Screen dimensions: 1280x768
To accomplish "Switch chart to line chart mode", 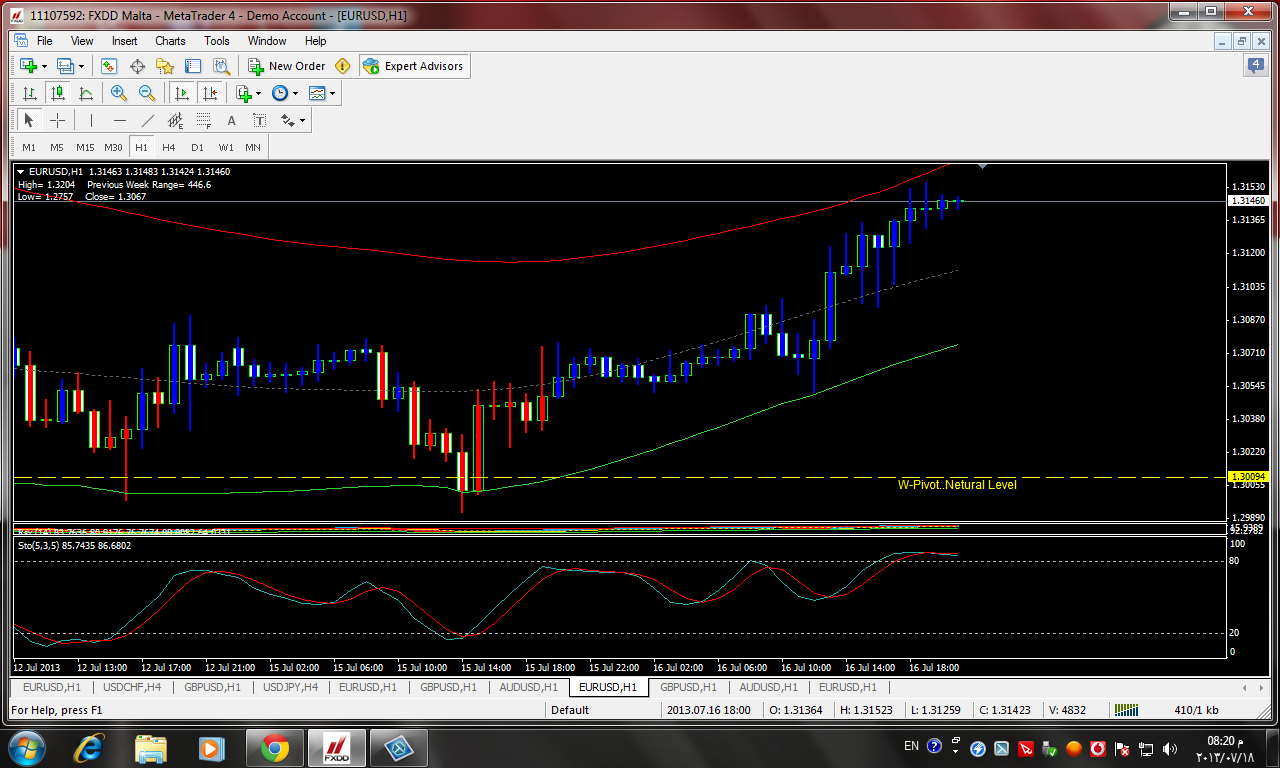I will pyautogui.click(x=85, y=93).
